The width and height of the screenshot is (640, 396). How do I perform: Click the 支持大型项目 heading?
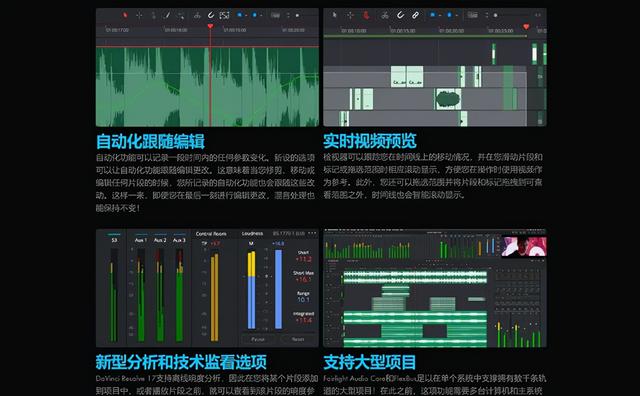[369, 362]
